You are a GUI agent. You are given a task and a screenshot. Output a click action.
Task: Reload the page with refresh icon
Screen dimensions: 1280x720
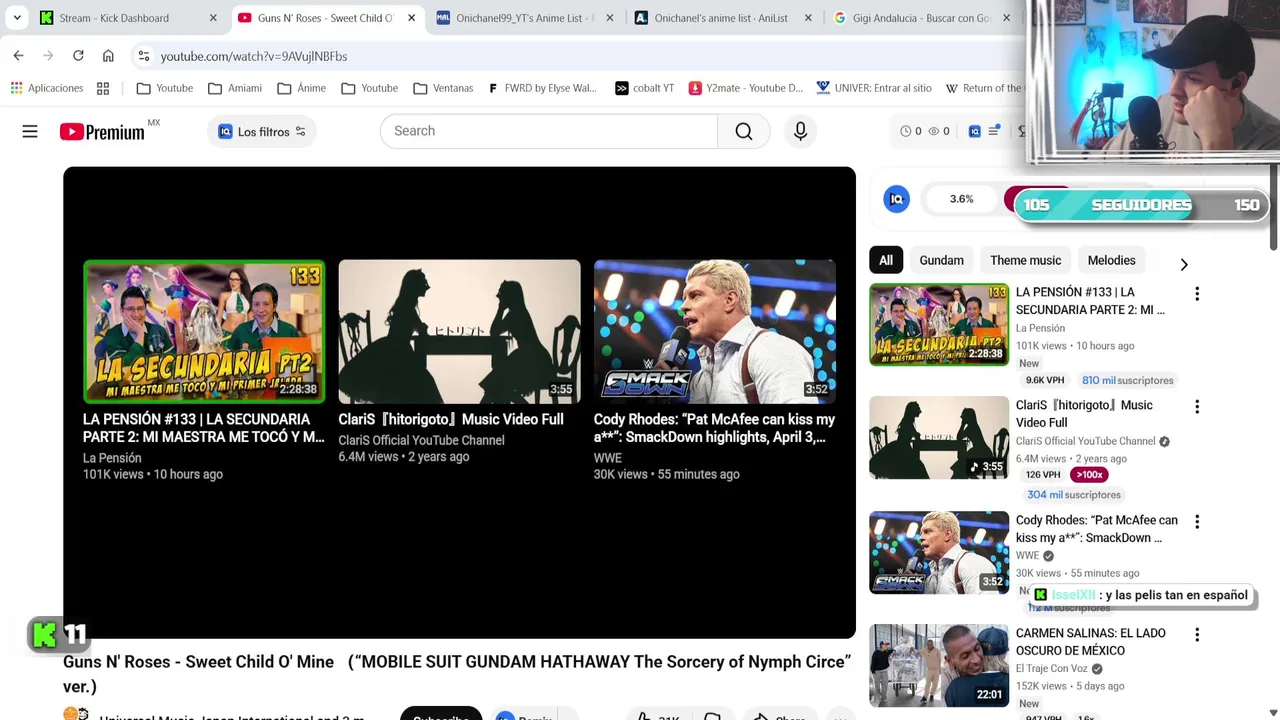(x=78, y=56)
